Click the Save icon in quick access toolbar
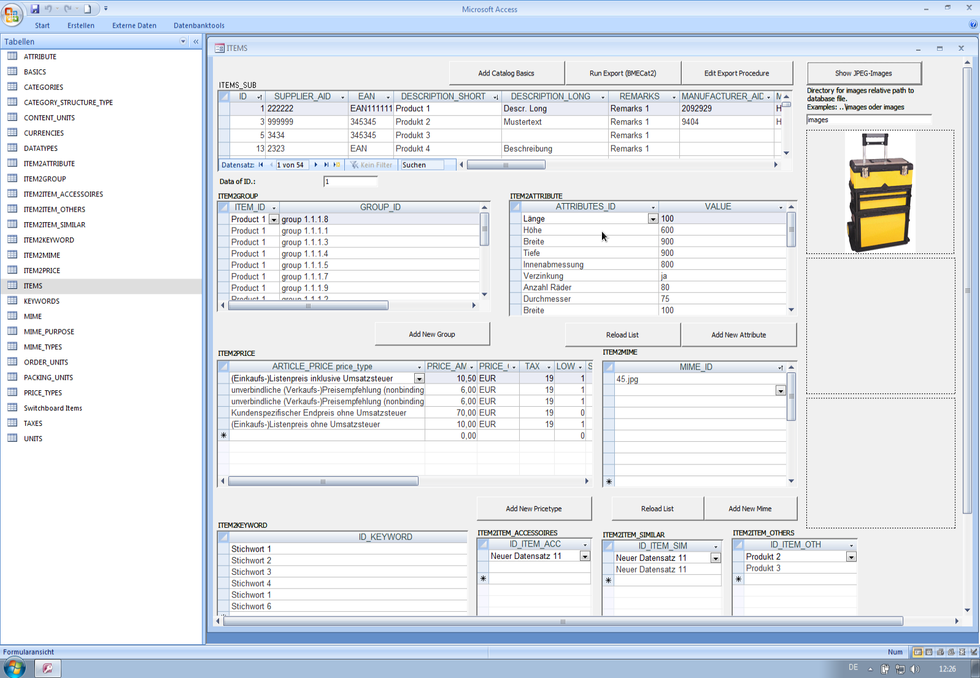 pyautogui.click(x=35, y=9)
